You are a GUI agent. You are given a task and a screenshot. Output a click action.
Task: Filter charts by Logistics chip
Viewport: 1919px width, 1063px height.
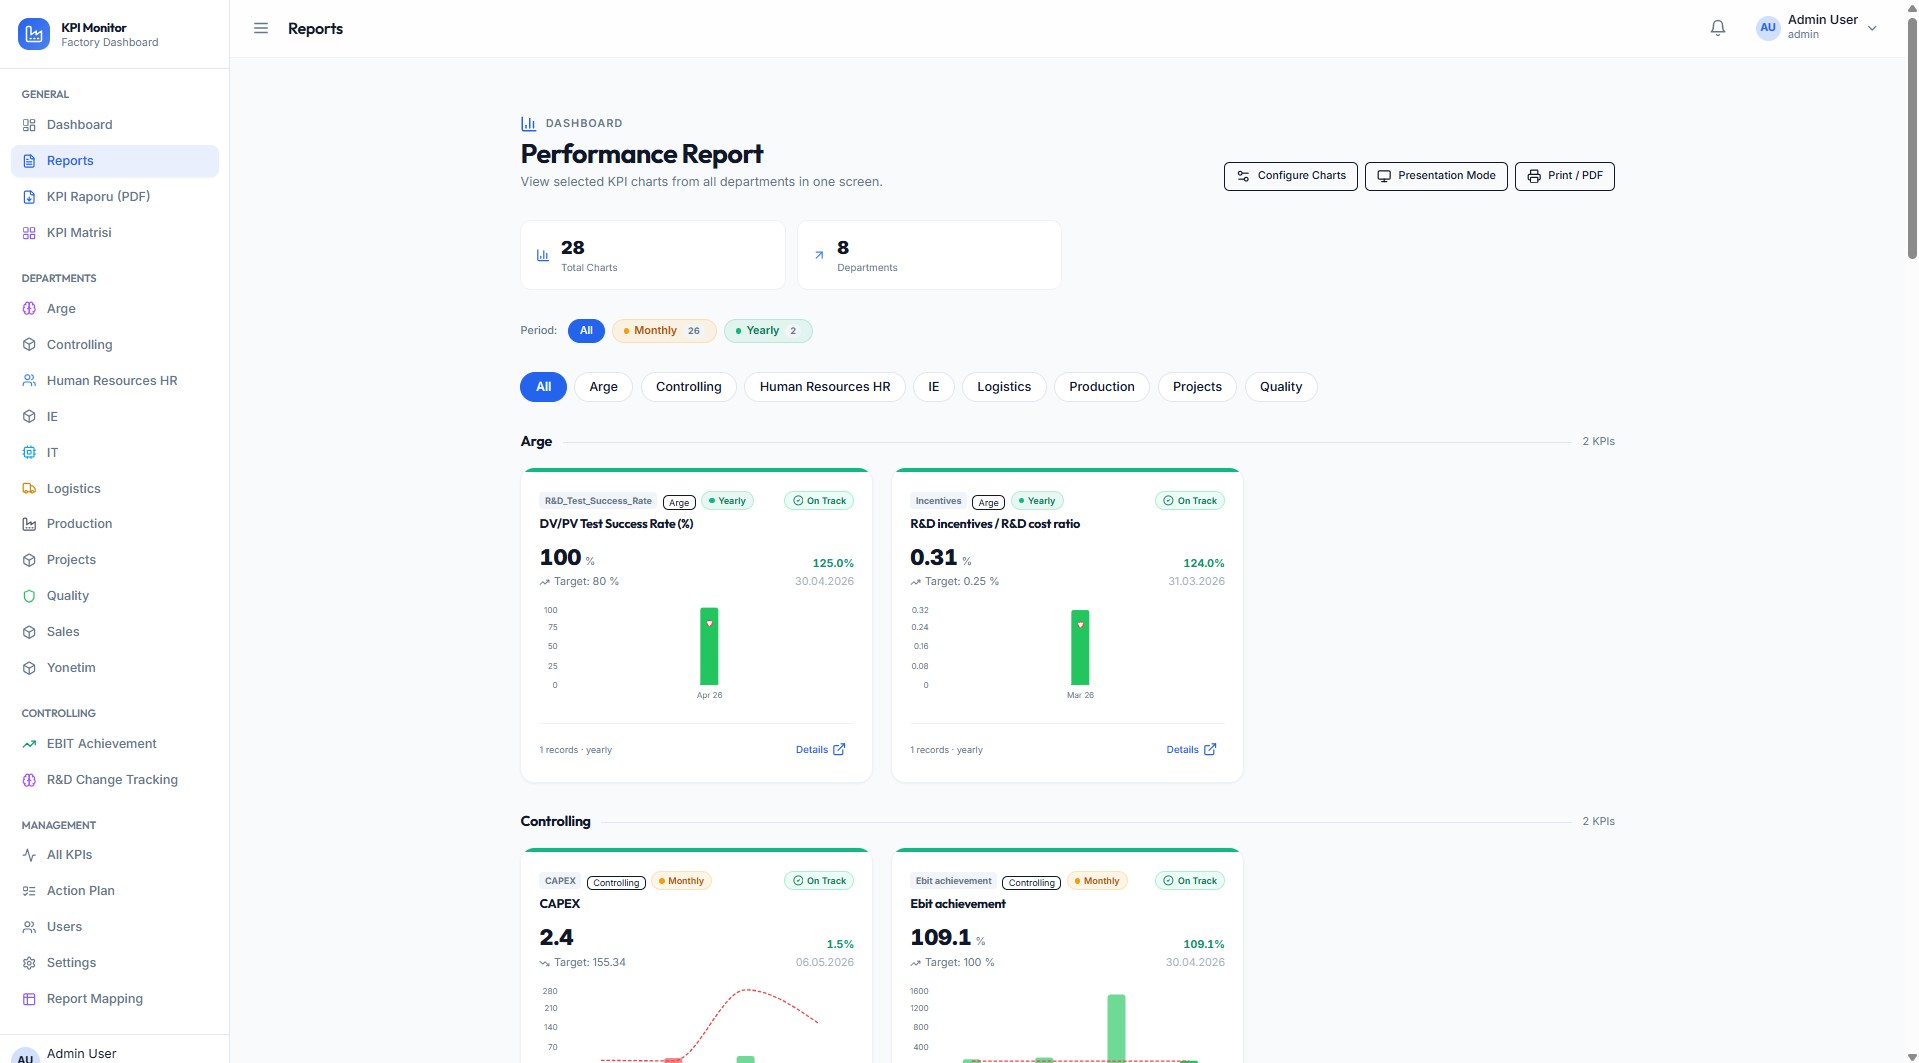coord(1004,387)
